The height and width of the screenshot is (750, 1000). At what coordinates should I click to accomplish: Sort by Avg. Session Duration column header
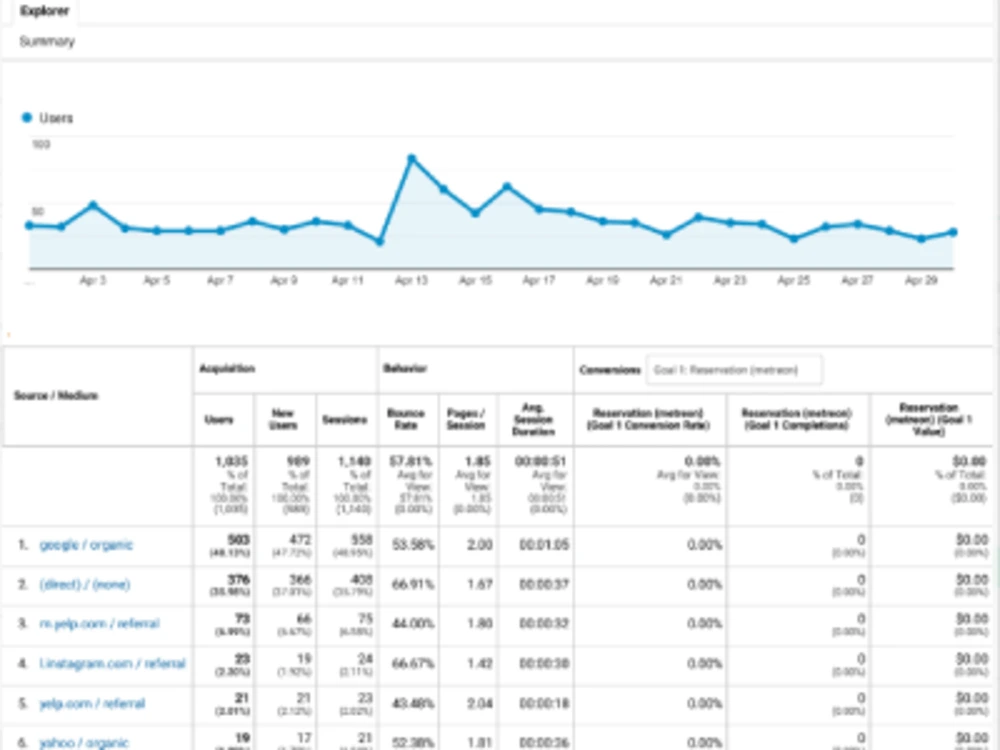[x=534, y=419]
